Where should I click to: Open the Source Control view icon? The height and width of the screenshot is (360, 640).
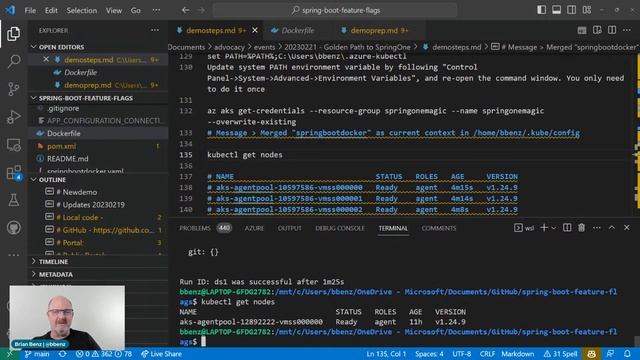click(13, 89)
